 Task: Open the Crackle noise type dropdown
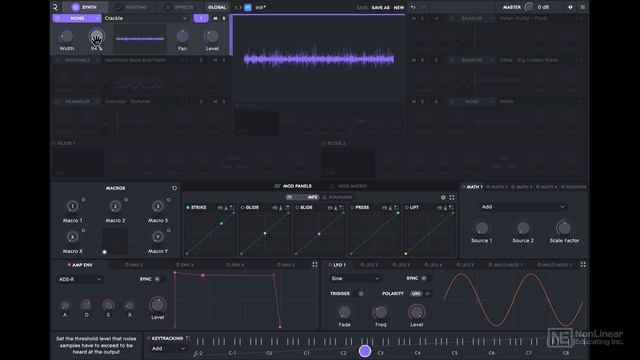coord(145,18)
